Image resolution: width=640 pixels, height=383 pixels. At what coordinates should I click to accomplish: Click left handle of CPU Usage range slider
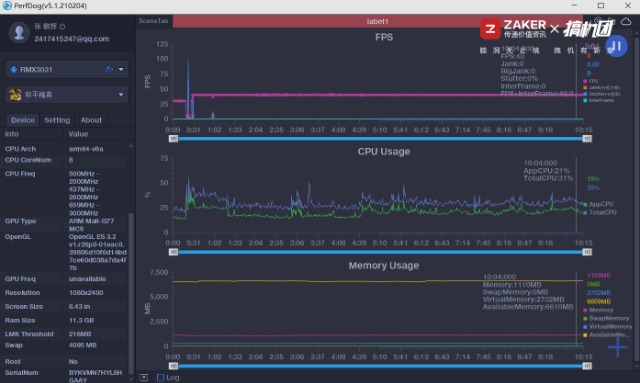[x=173, y=252]
